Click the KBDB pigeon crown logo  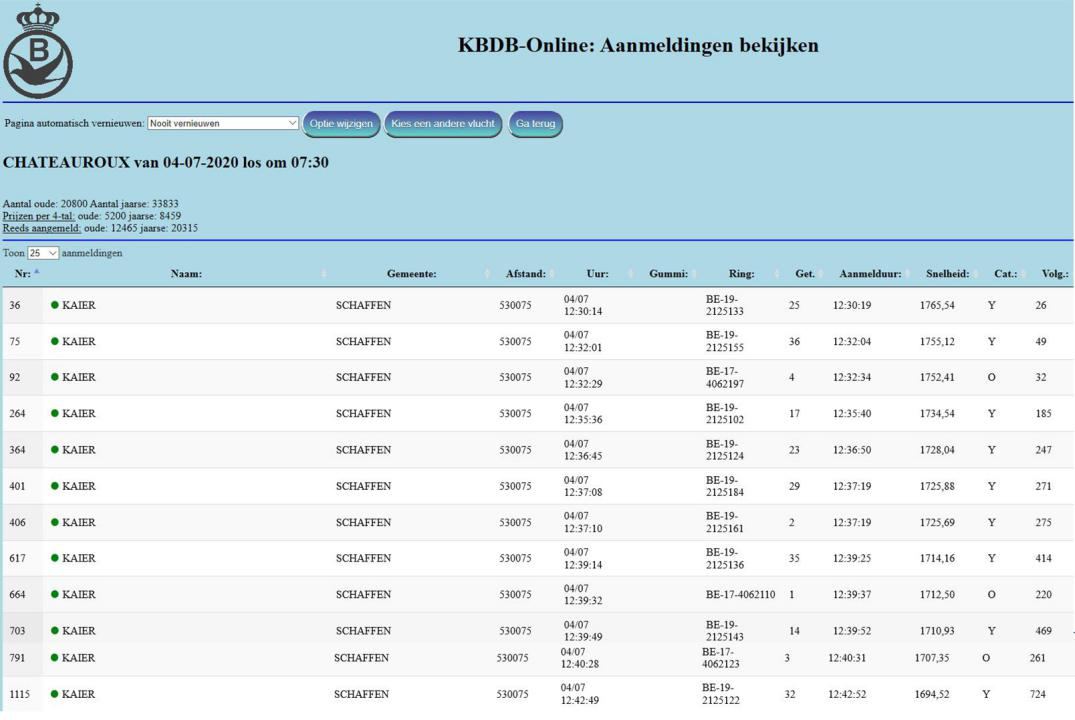point(38,52)
